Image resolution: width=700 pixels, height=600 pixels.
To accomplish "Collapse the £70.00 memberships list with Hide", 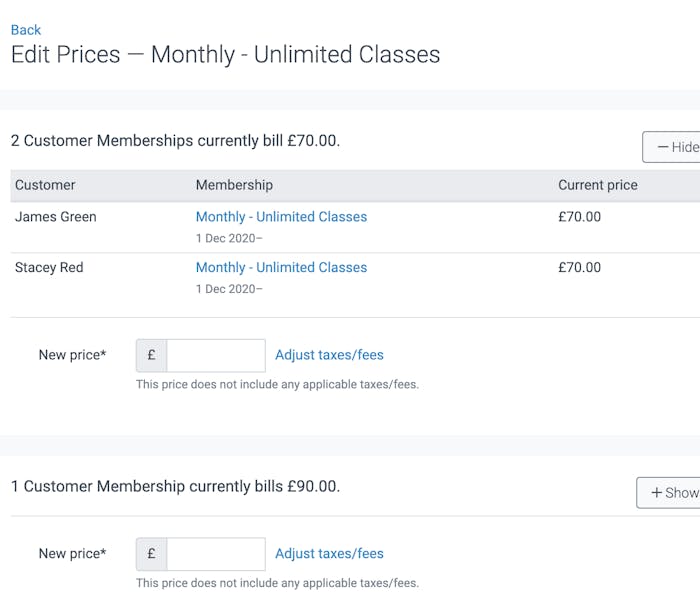I will coord(674,147).
